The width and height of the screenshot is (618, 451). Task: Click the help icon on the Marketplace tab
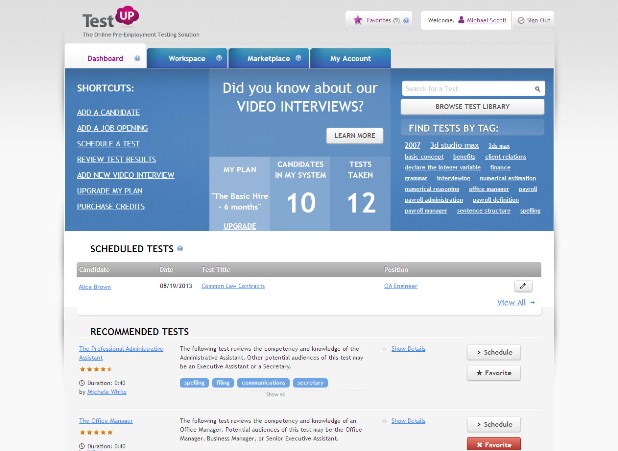[x=298, y=58]
